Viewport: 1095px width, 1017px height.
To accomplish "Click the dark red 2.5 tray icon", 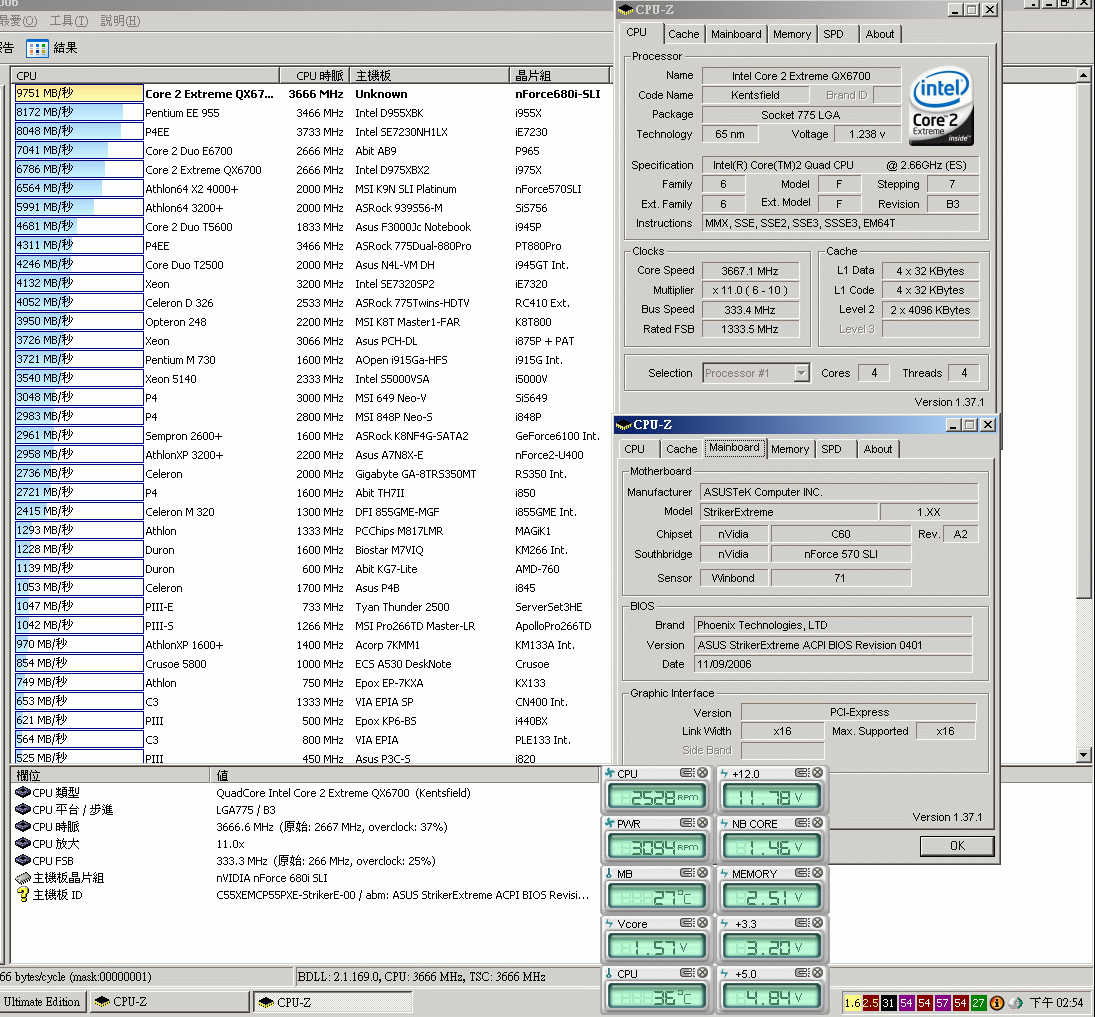I will click(870, 1003).
